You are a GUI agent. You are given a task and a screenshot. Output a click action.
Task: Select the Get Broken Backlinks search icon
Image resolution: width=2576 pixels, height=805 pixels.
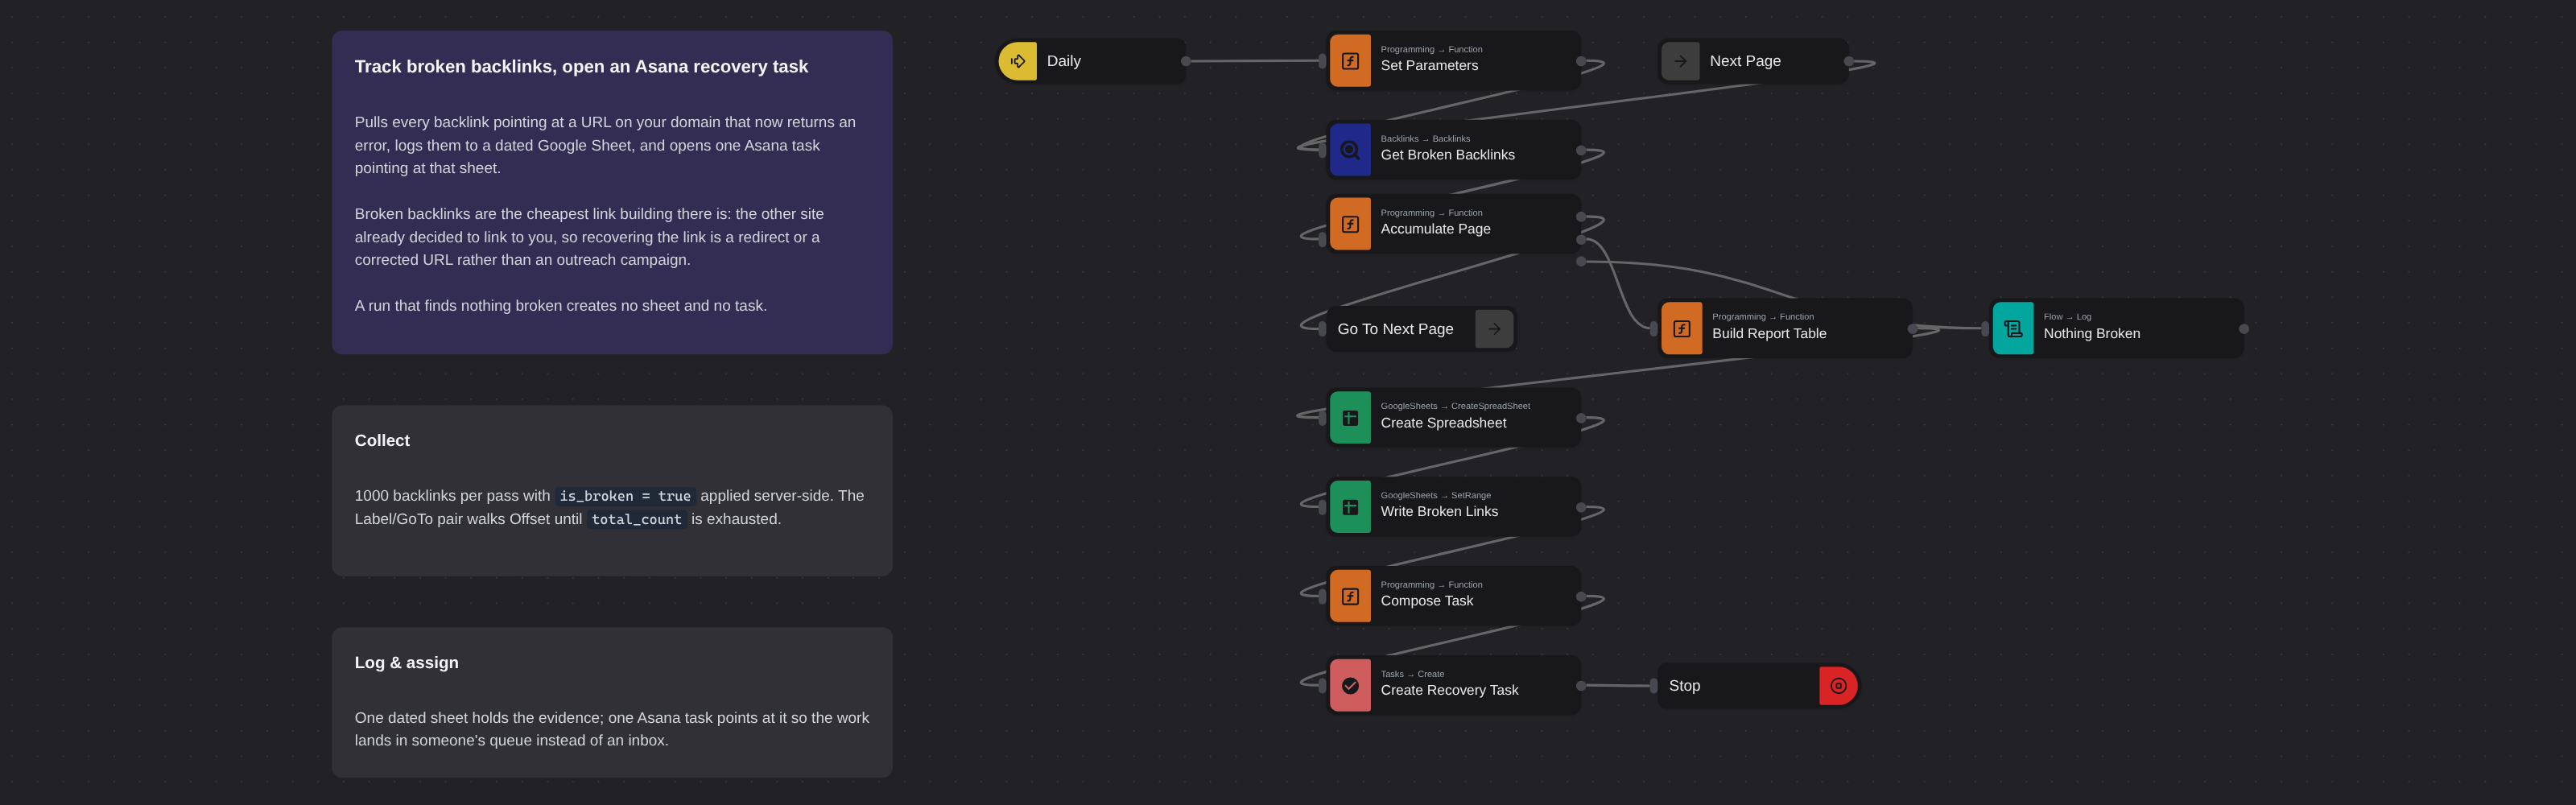[x=1350, y=150]
